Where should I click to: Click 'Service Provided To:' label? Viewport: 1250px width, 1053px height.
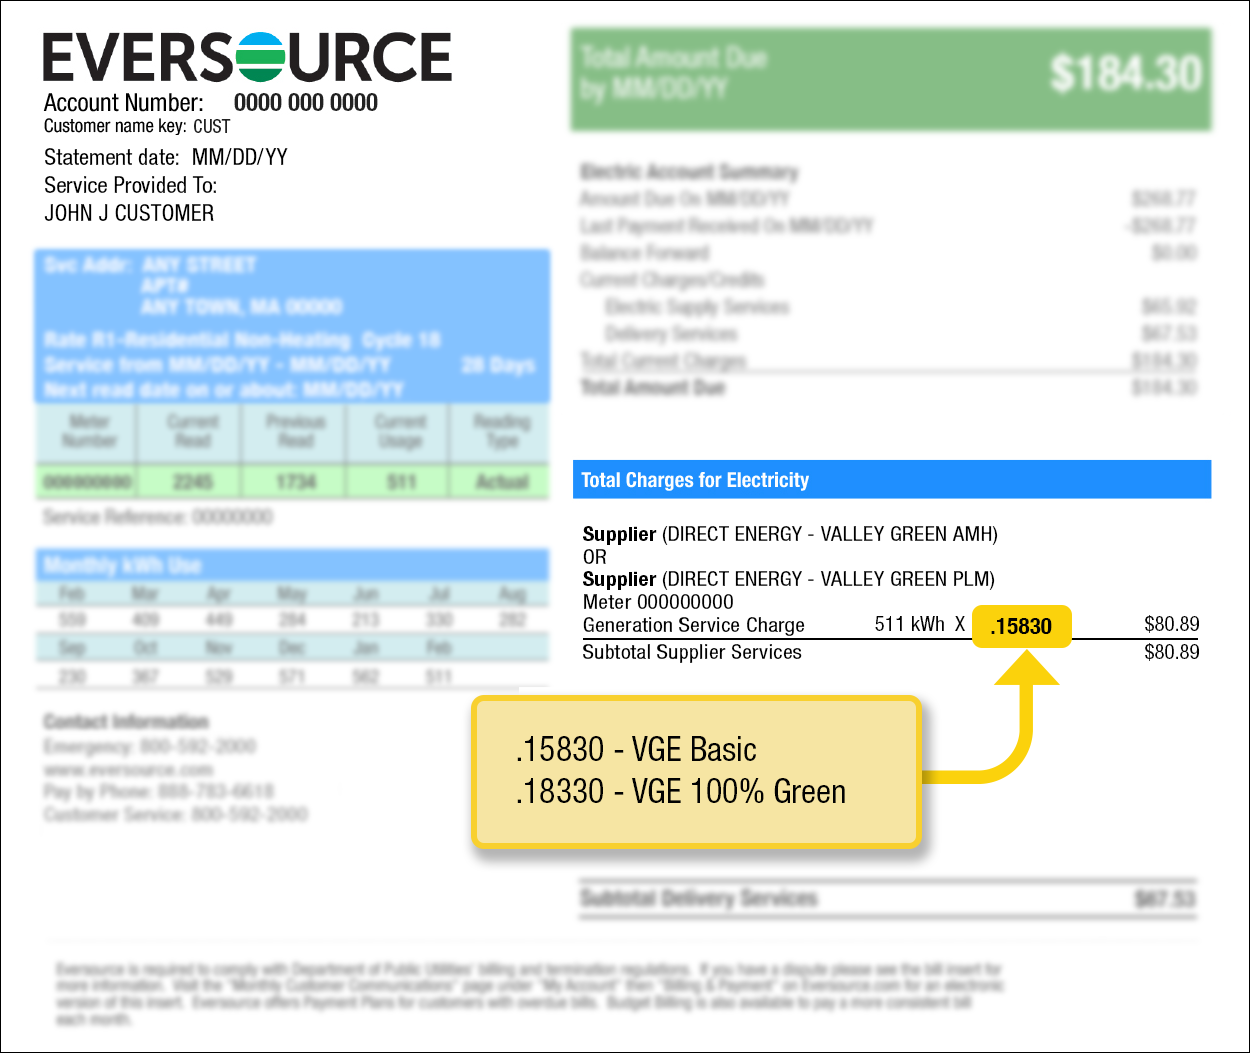click(131, 186)
